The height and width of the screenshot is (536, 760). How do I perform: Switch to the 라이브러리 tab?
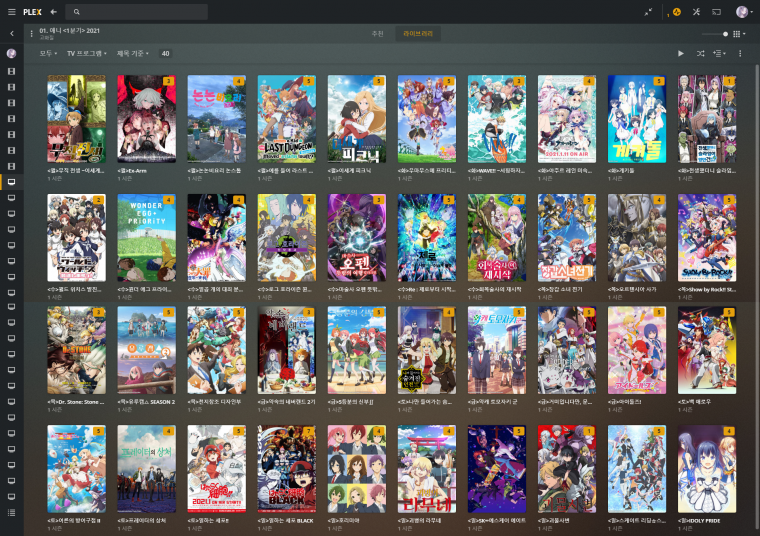(418, 33)
